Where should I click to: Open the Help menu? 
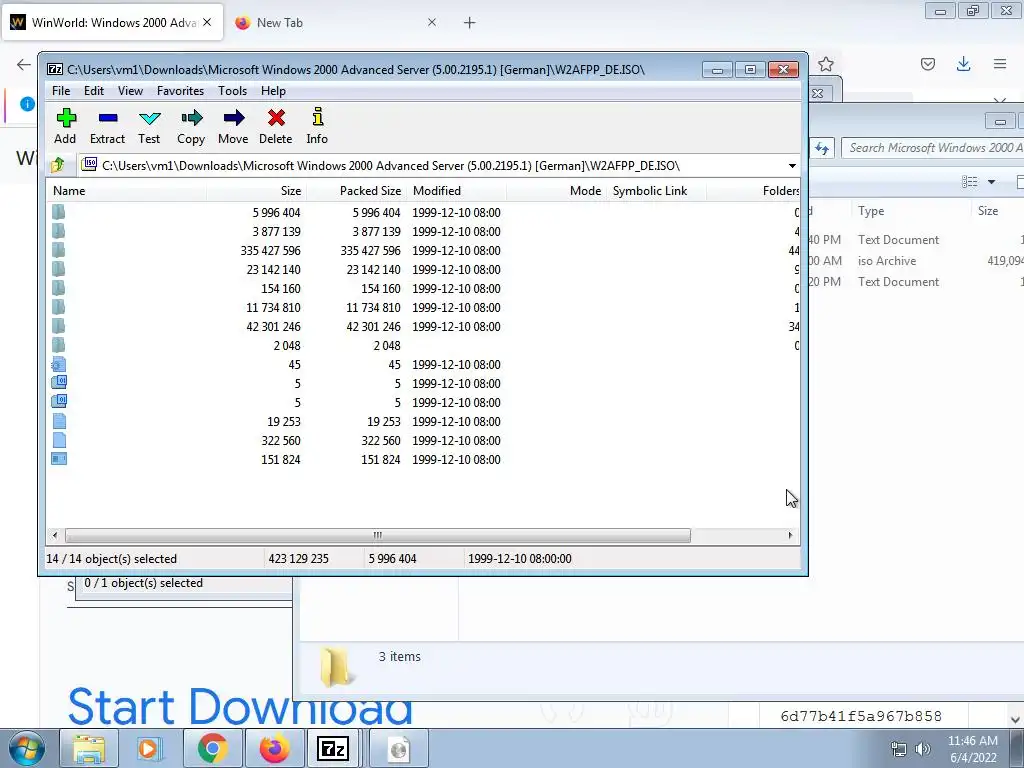(x=273, y=91)
